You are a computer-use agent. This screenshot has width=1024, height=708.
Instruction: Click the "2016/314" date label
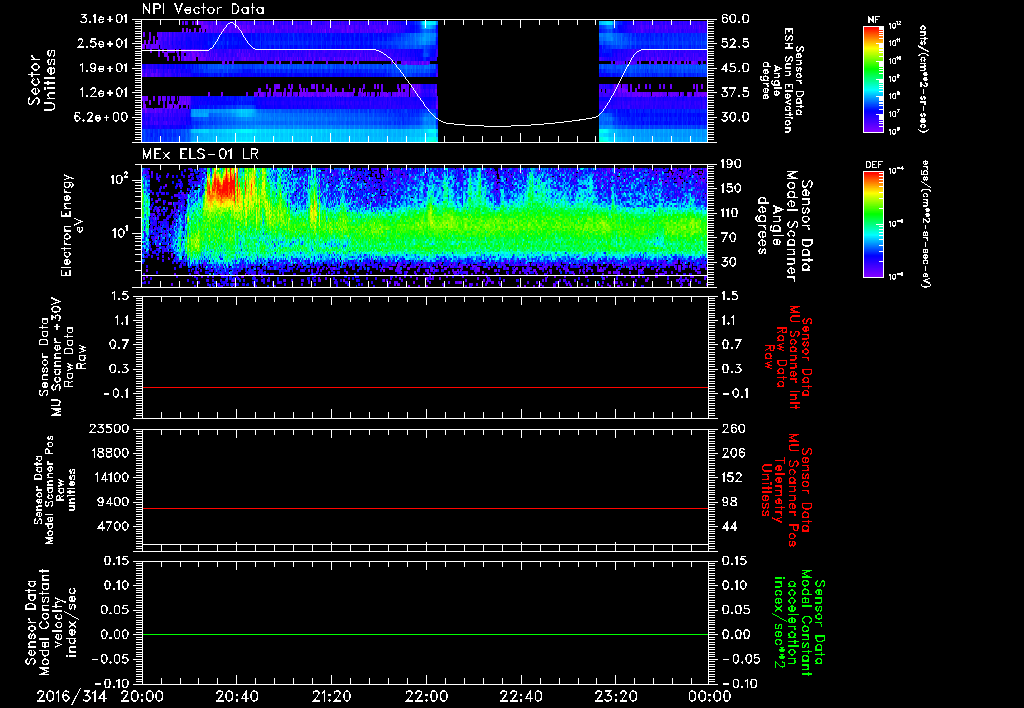(x=72, y=696)
